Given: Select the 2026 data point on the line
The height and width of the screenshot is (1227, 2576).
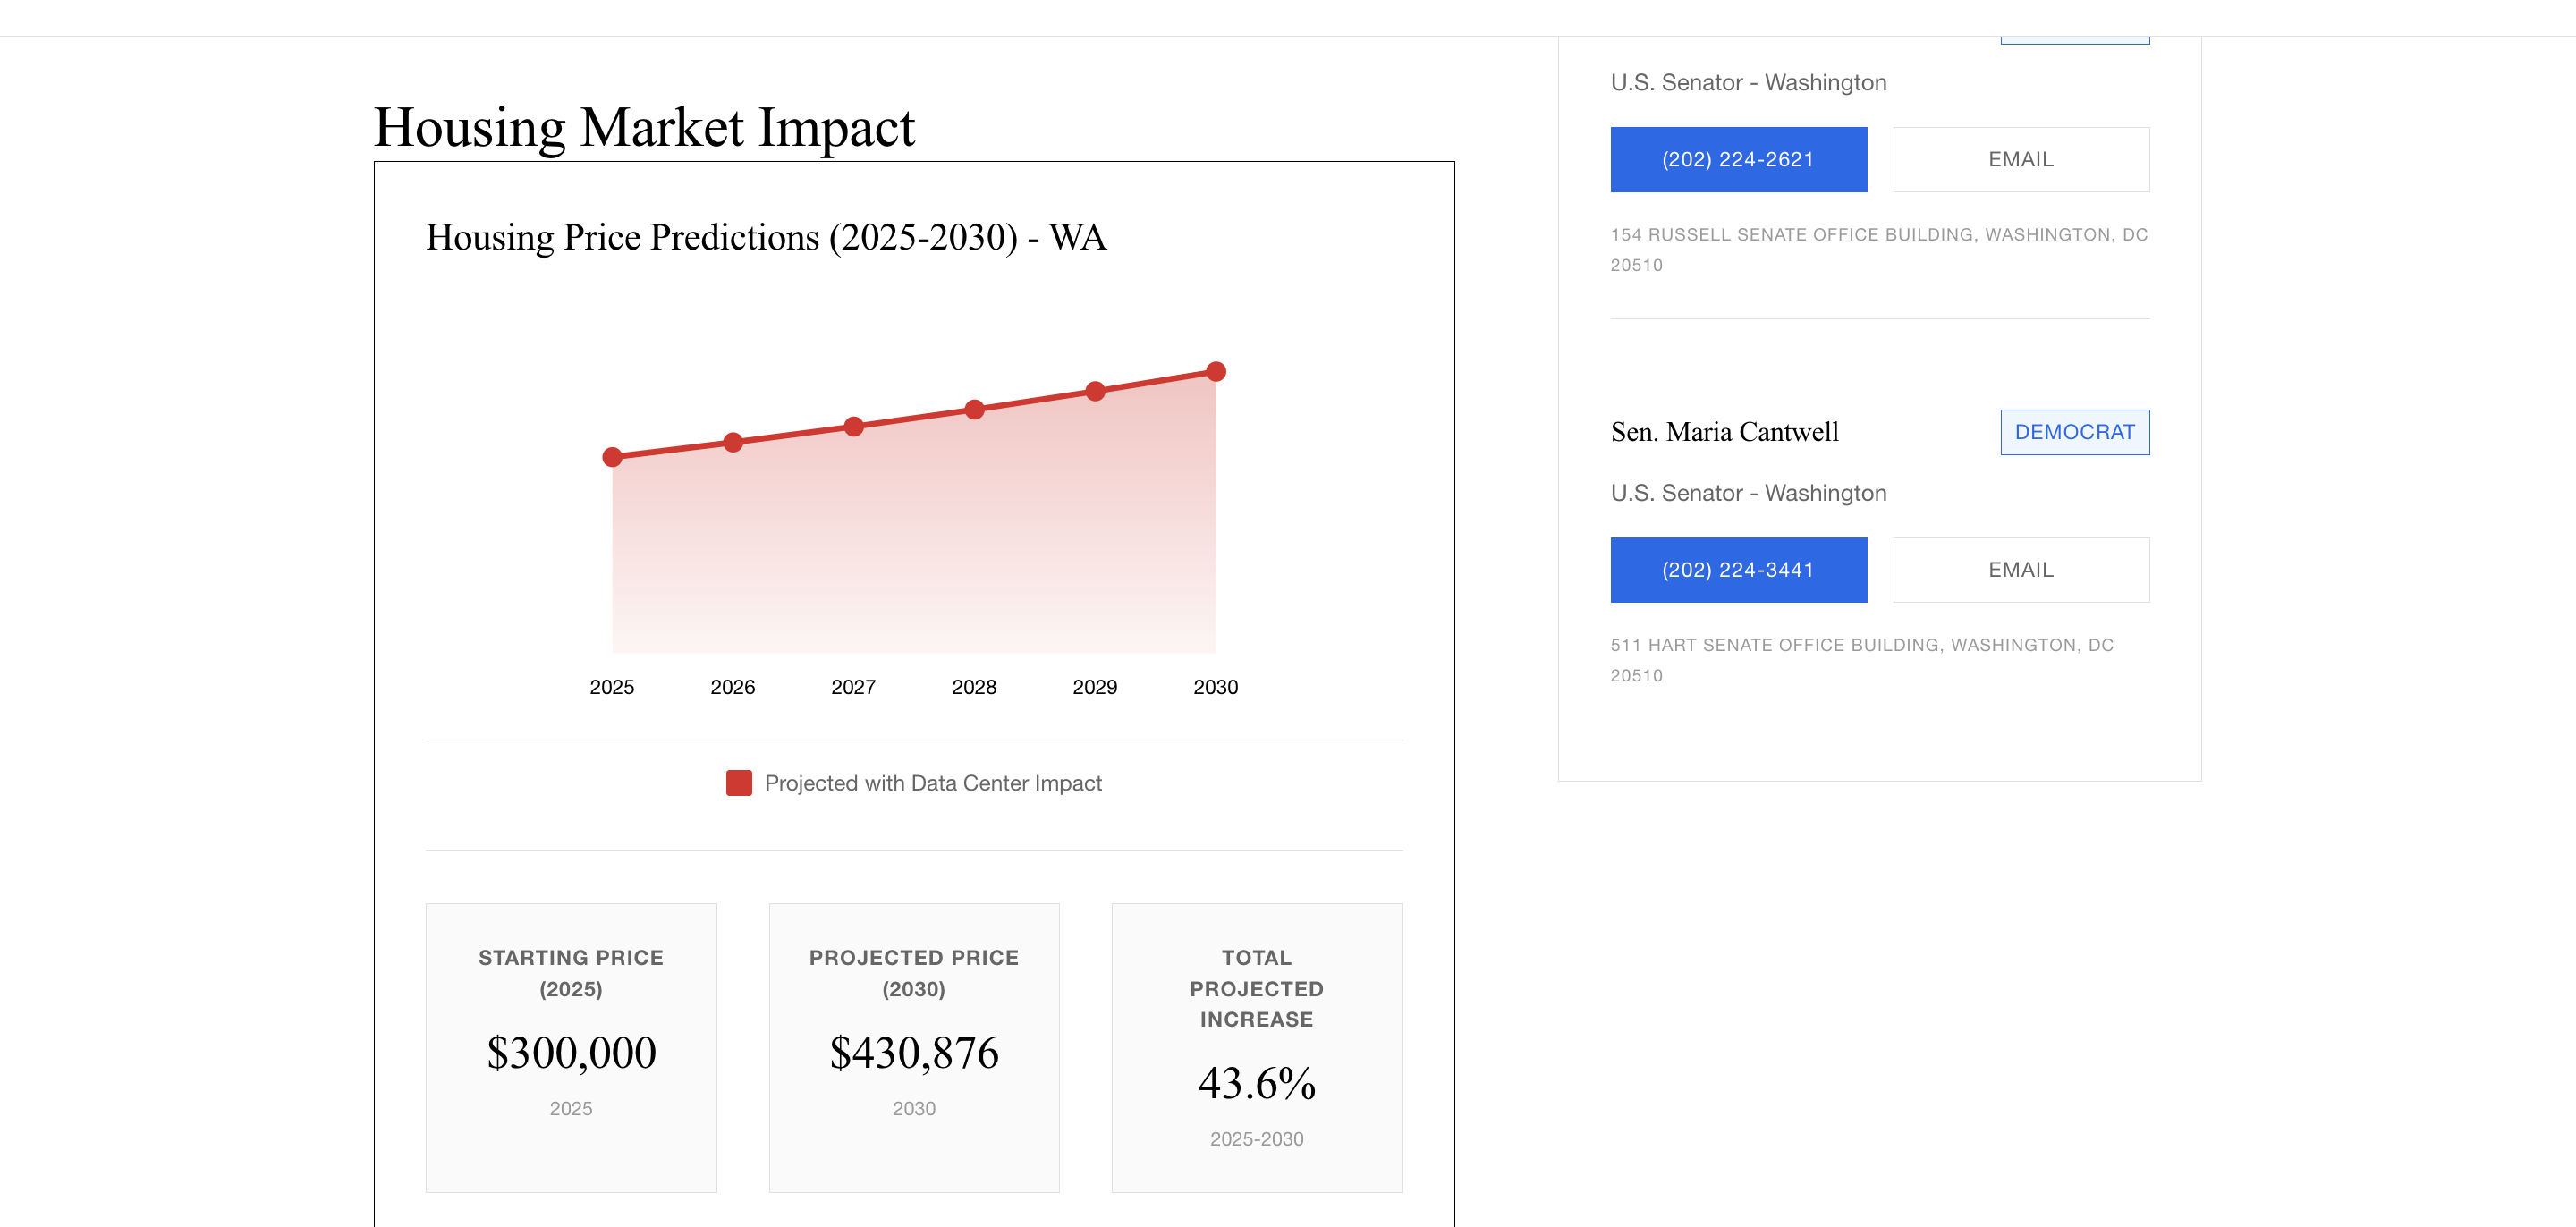Looking at the screenshot, I should pos(733,442).
